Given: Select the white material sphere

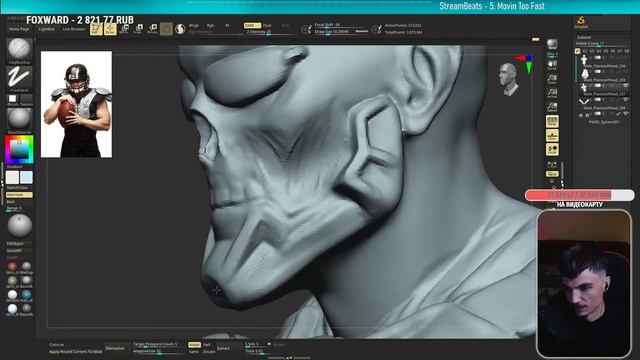Looking at the screenshot, I should (12, 294).
